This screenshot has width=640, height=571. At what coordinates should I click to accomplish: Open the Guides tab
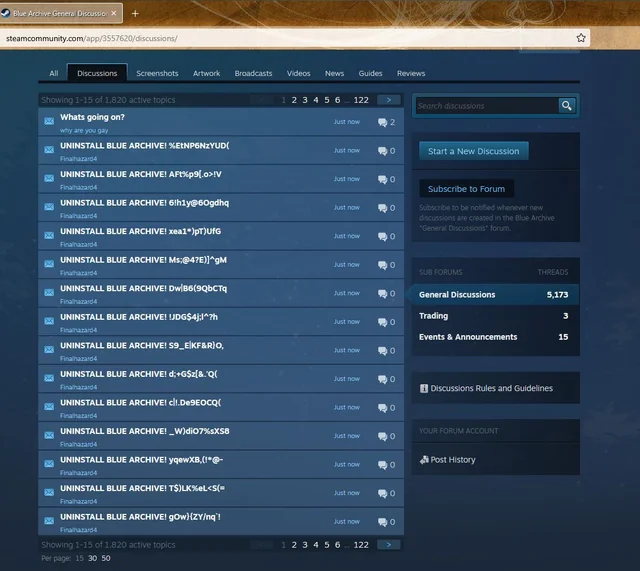[x=370, y=73]
